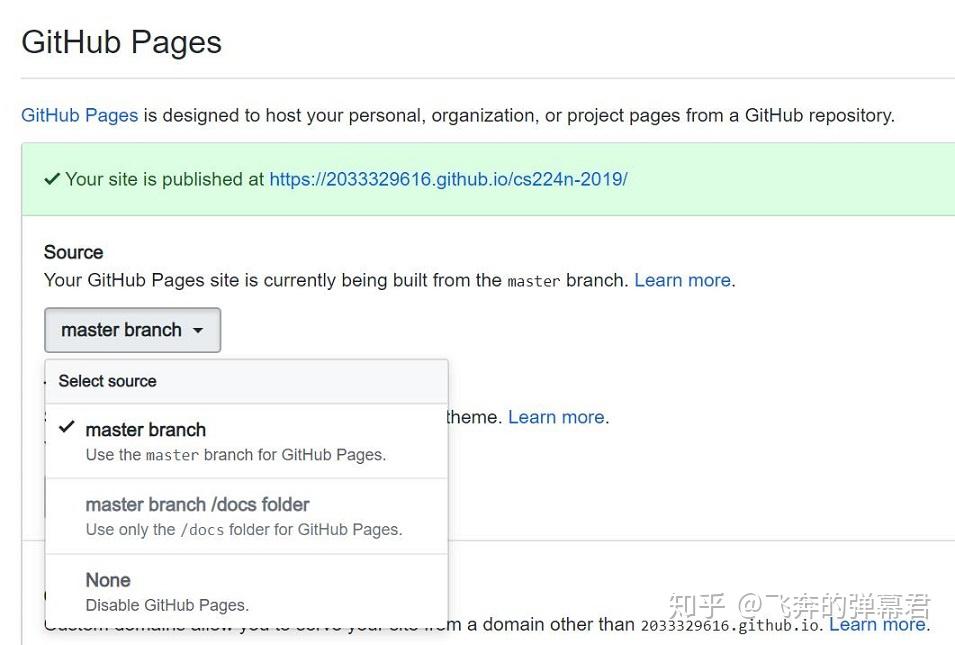Image resolution: width=955 pixels, height=645 pixels.
Task: Pick "None" to disable GitHub Pages
Action: (x=108, y=580)
